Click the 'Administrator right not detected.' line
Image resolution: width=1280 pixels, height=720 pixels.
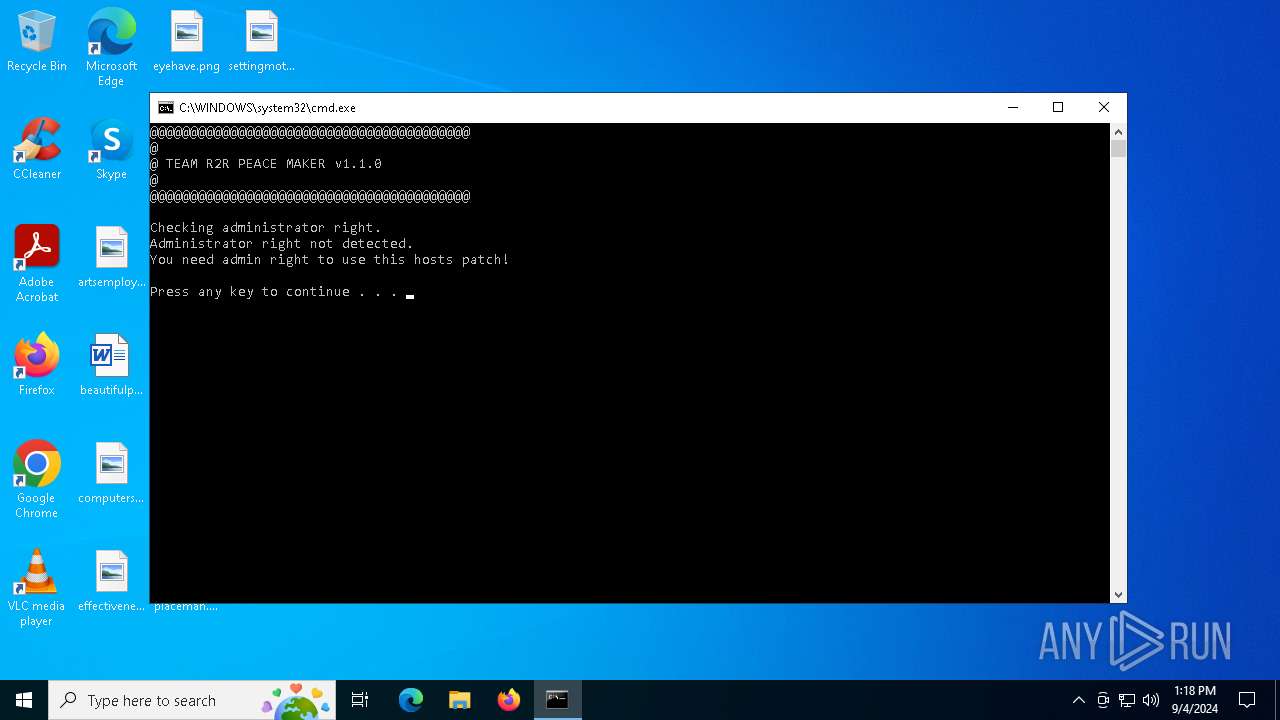[281, 244]
